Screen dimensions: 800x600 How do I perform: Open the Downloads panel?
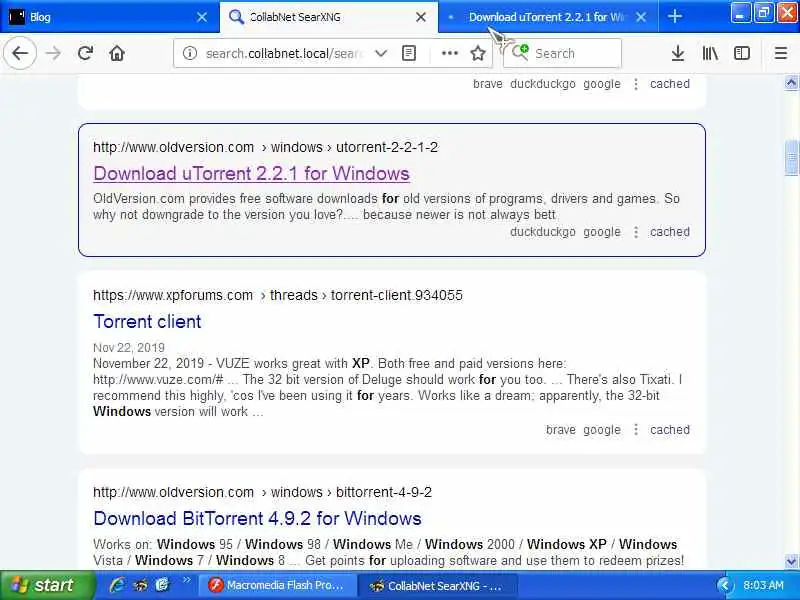(678, 53)
